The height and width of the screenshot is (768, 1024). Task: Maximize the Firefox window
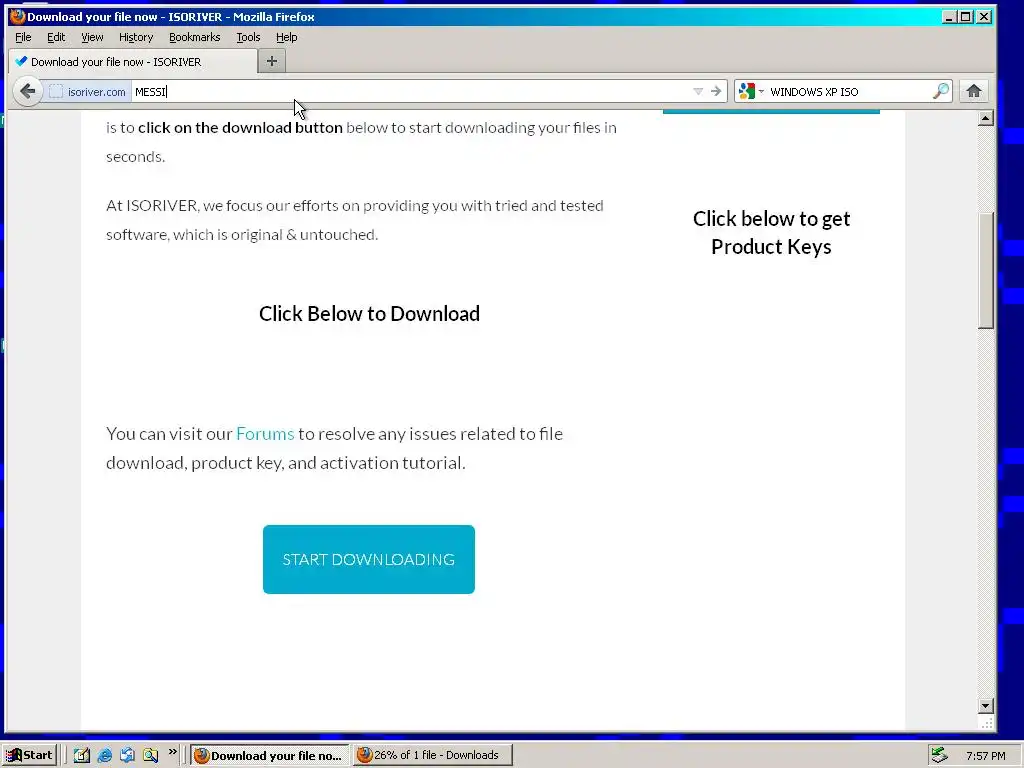click(966, 16)
